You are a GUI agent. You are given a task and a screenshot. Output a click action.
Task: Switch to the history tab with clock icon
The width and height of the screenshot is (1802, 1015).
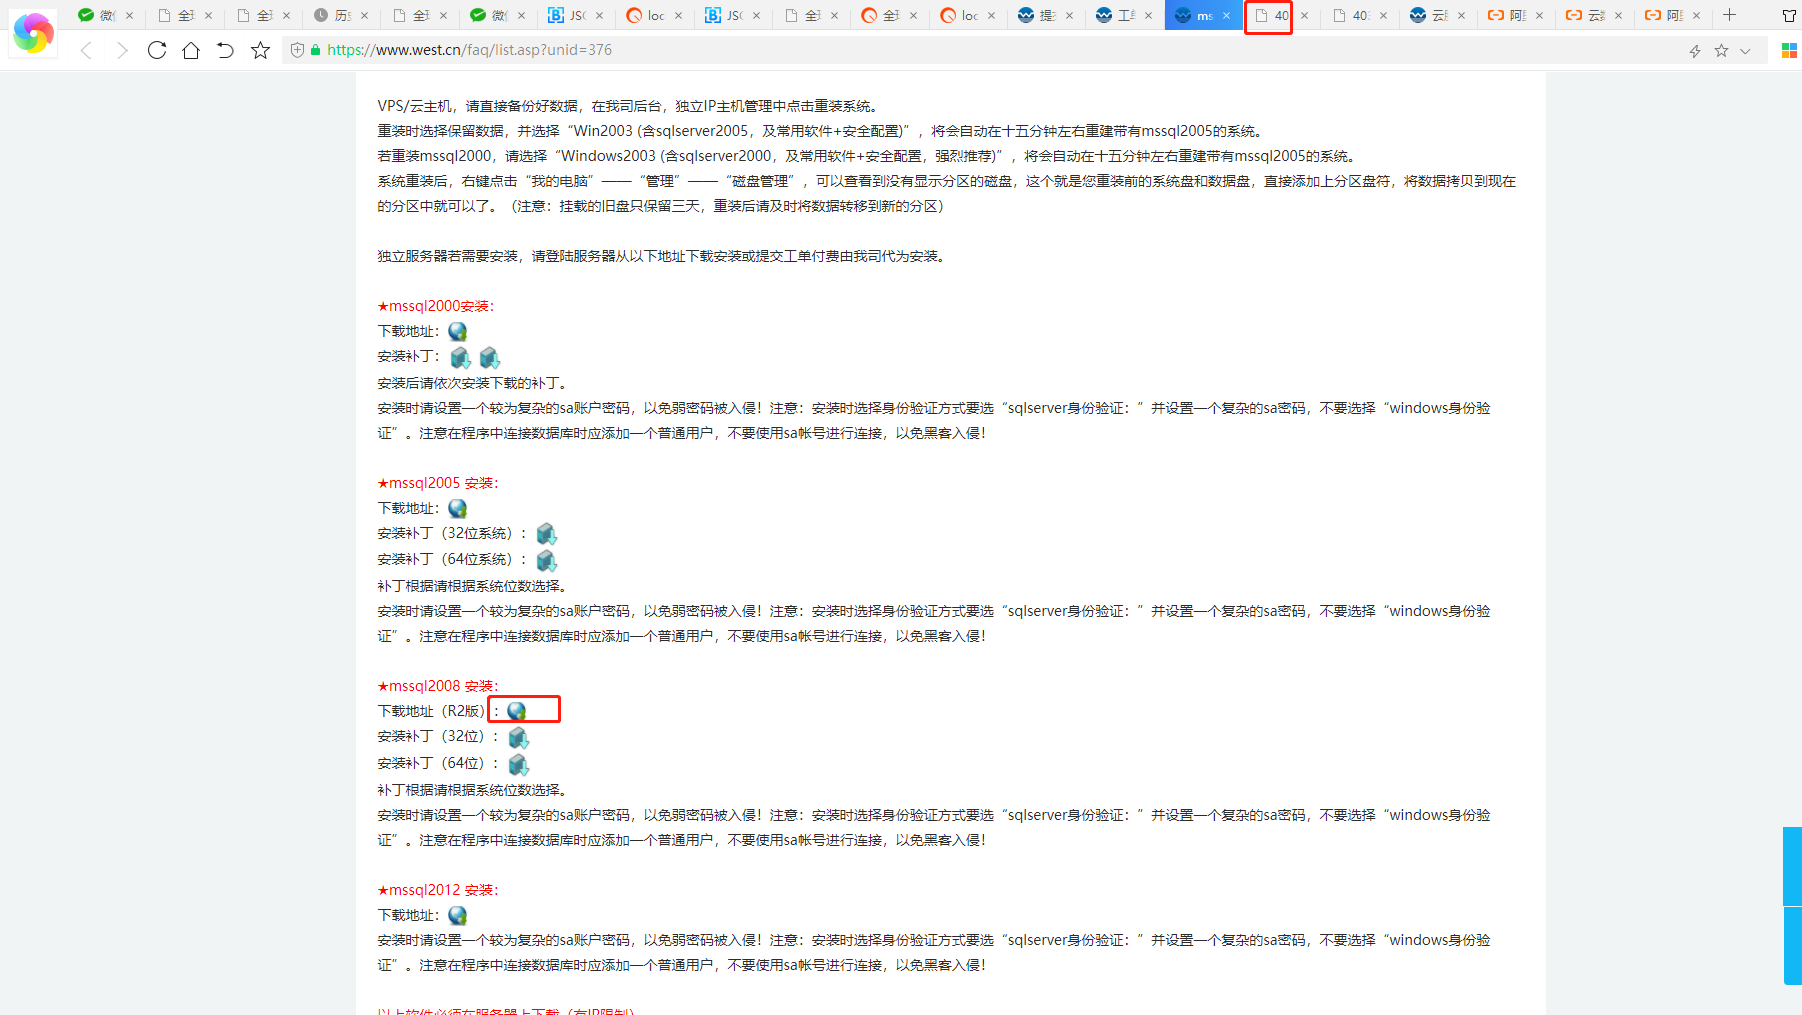tap(333, 16)
